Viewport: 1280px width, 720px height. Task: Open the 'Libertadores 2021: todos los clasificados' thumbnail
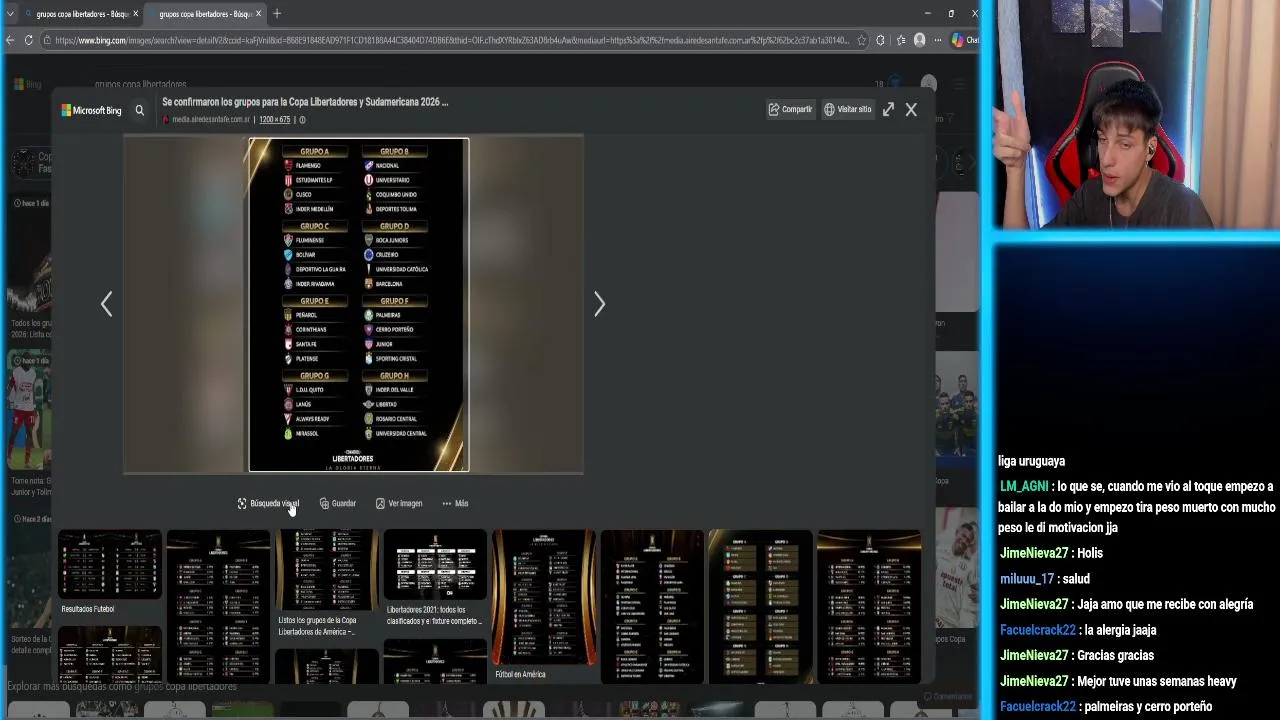(x=435, y=565)
